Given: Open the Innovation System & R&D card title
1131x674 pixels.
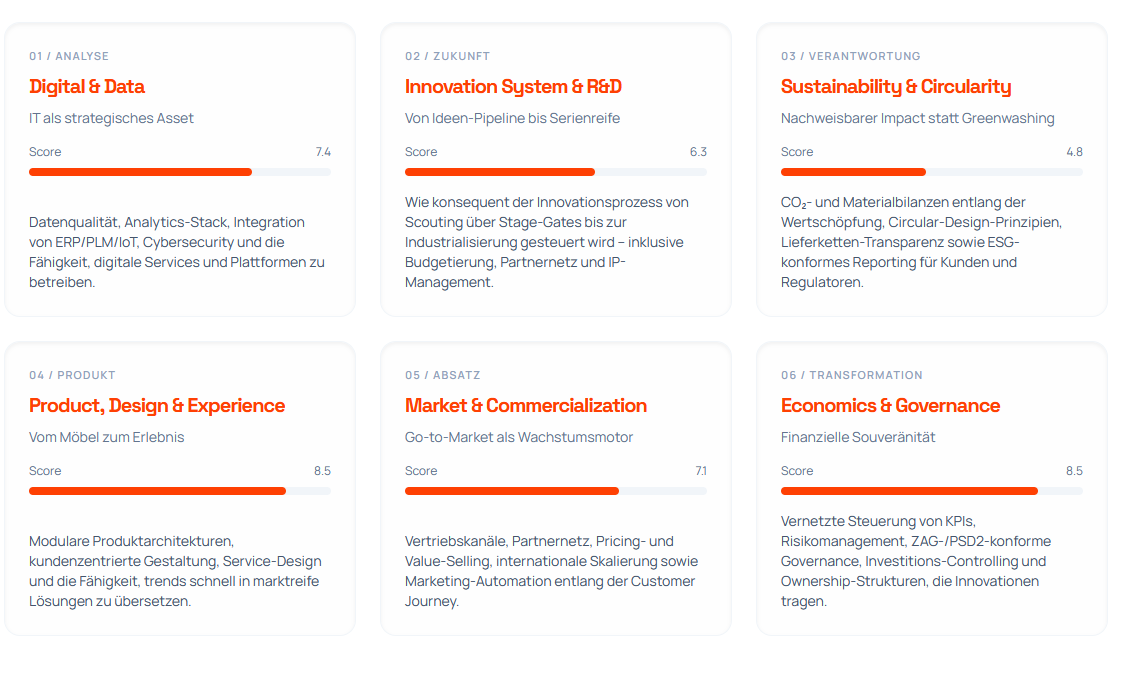Looking at the screenshot, I should (513, 87).
